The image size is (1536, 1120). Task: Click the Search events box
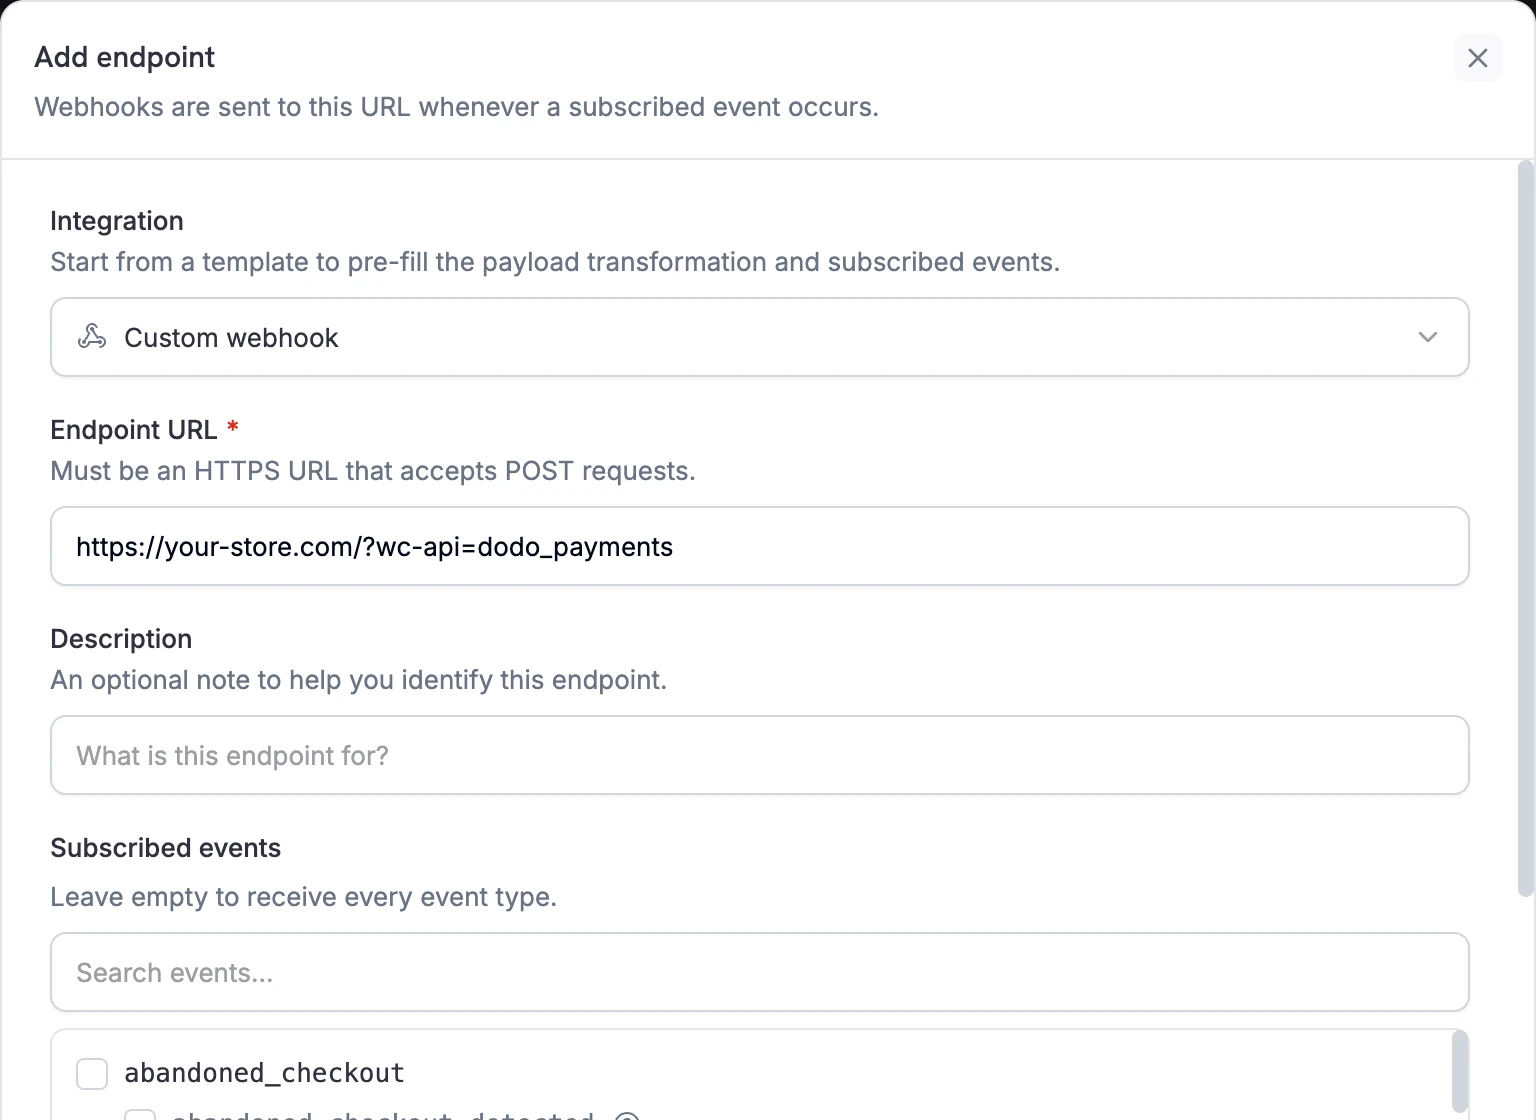pyautogui.click(x=759, y=972)
